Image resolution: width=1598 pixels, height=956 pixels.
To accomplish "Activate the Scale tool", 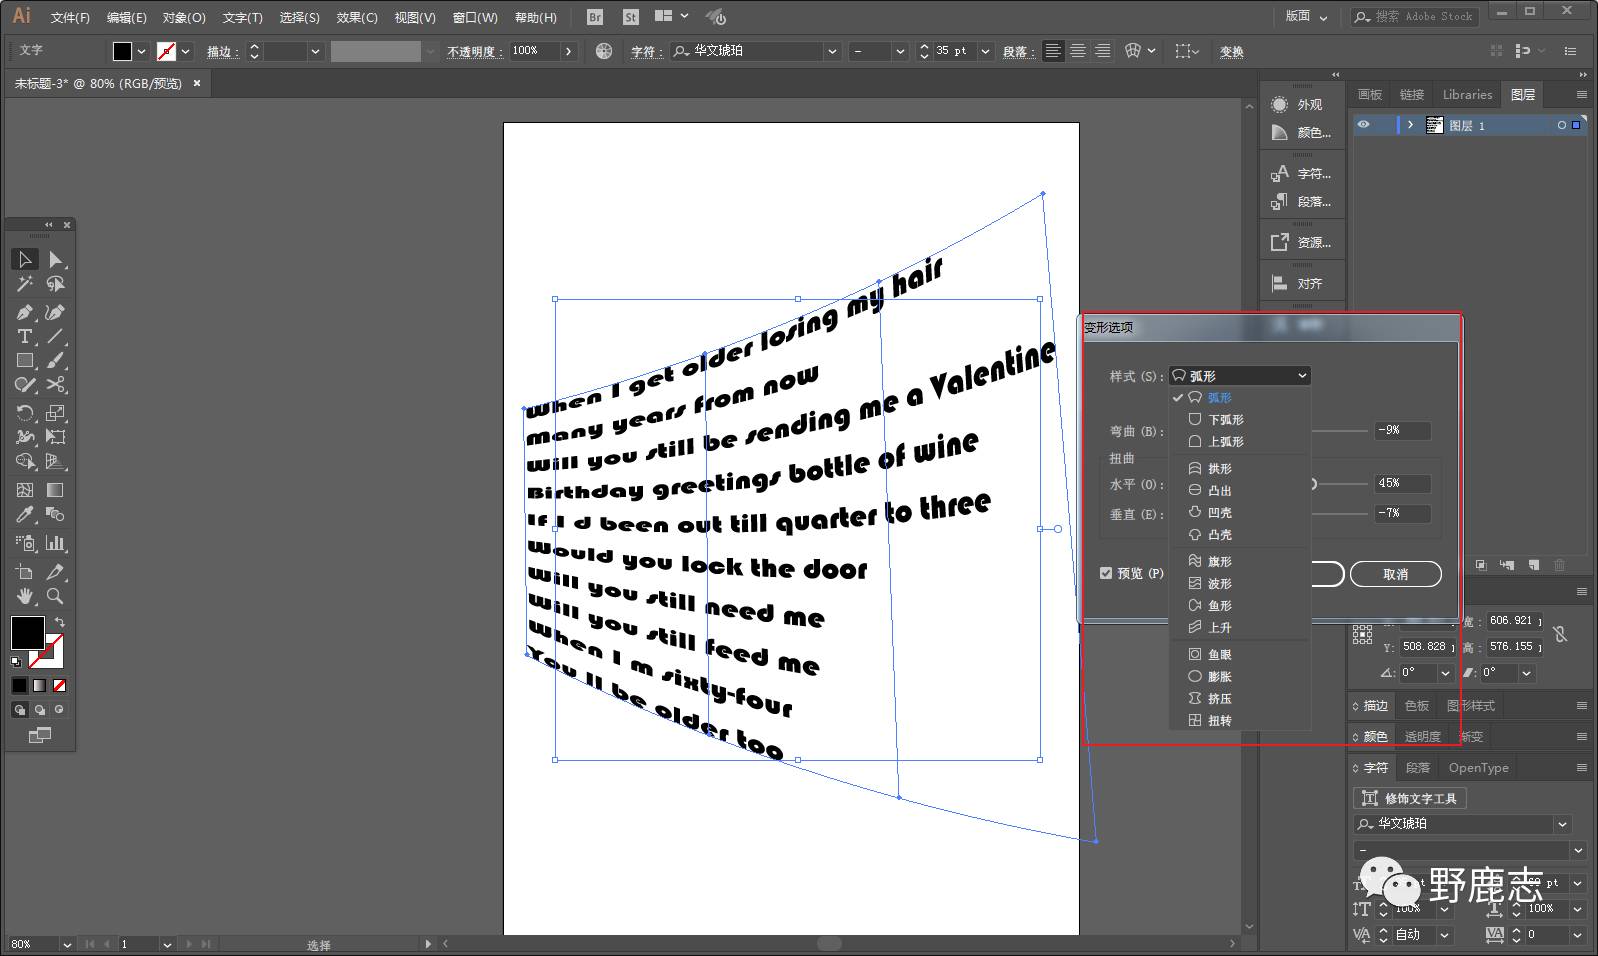I will point(56,413).
